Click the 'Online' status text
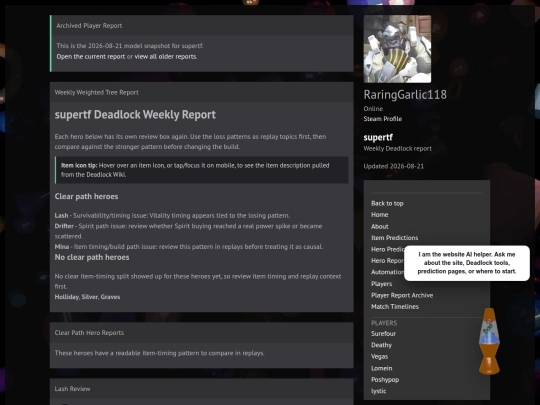540x405 pixels. pos(373,108)
